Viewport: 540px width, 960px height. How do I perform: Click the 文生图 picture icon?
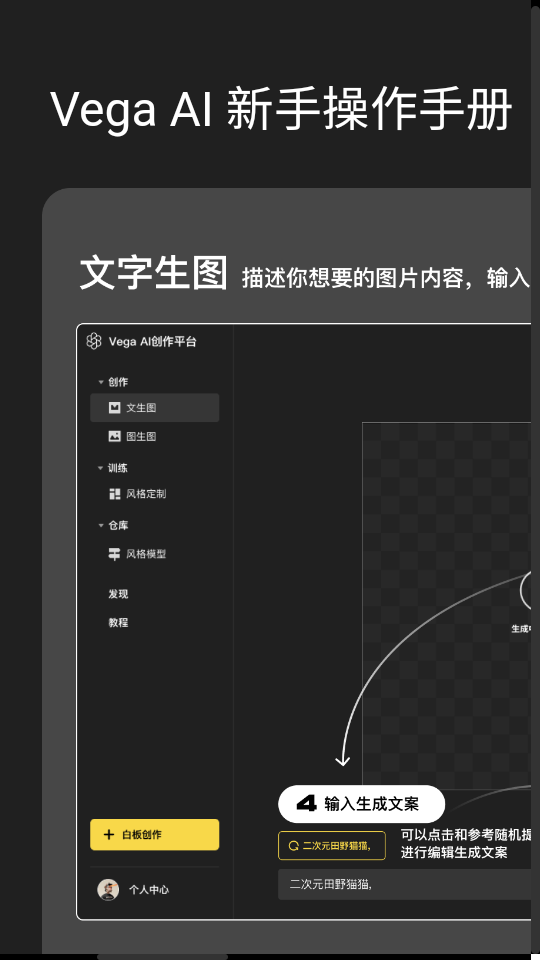114,408
